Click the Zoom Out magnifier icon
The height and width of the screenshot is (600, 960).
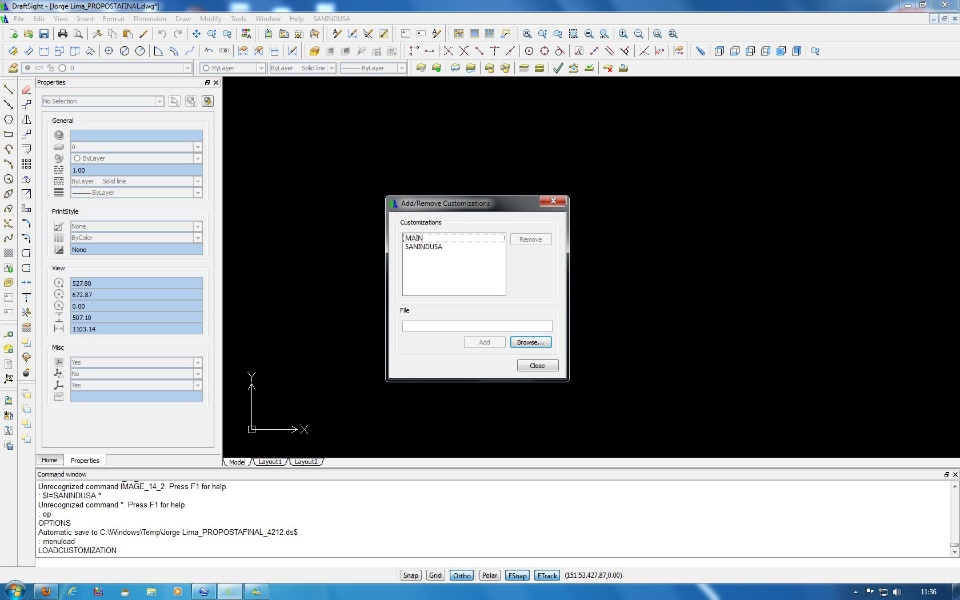point(639,34)
